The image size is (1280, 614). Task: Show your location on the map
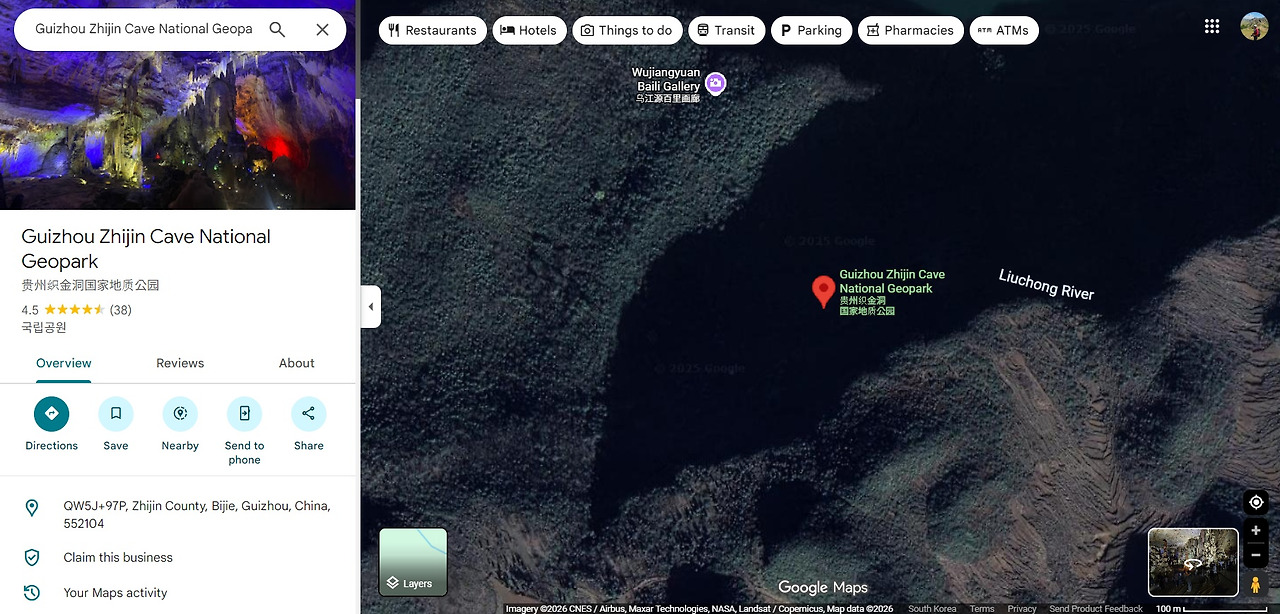pos(1256,502)
